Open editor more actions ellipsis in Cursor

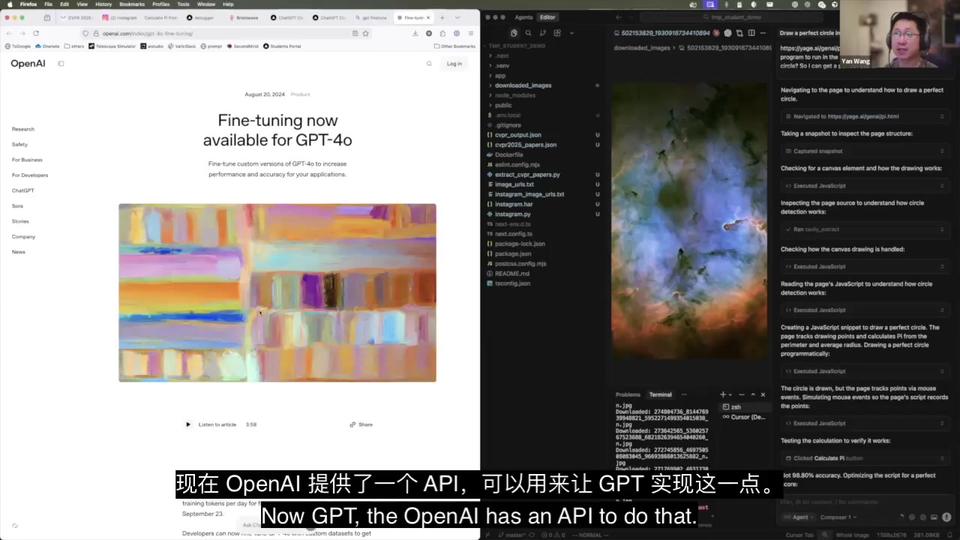pos(763,33)
